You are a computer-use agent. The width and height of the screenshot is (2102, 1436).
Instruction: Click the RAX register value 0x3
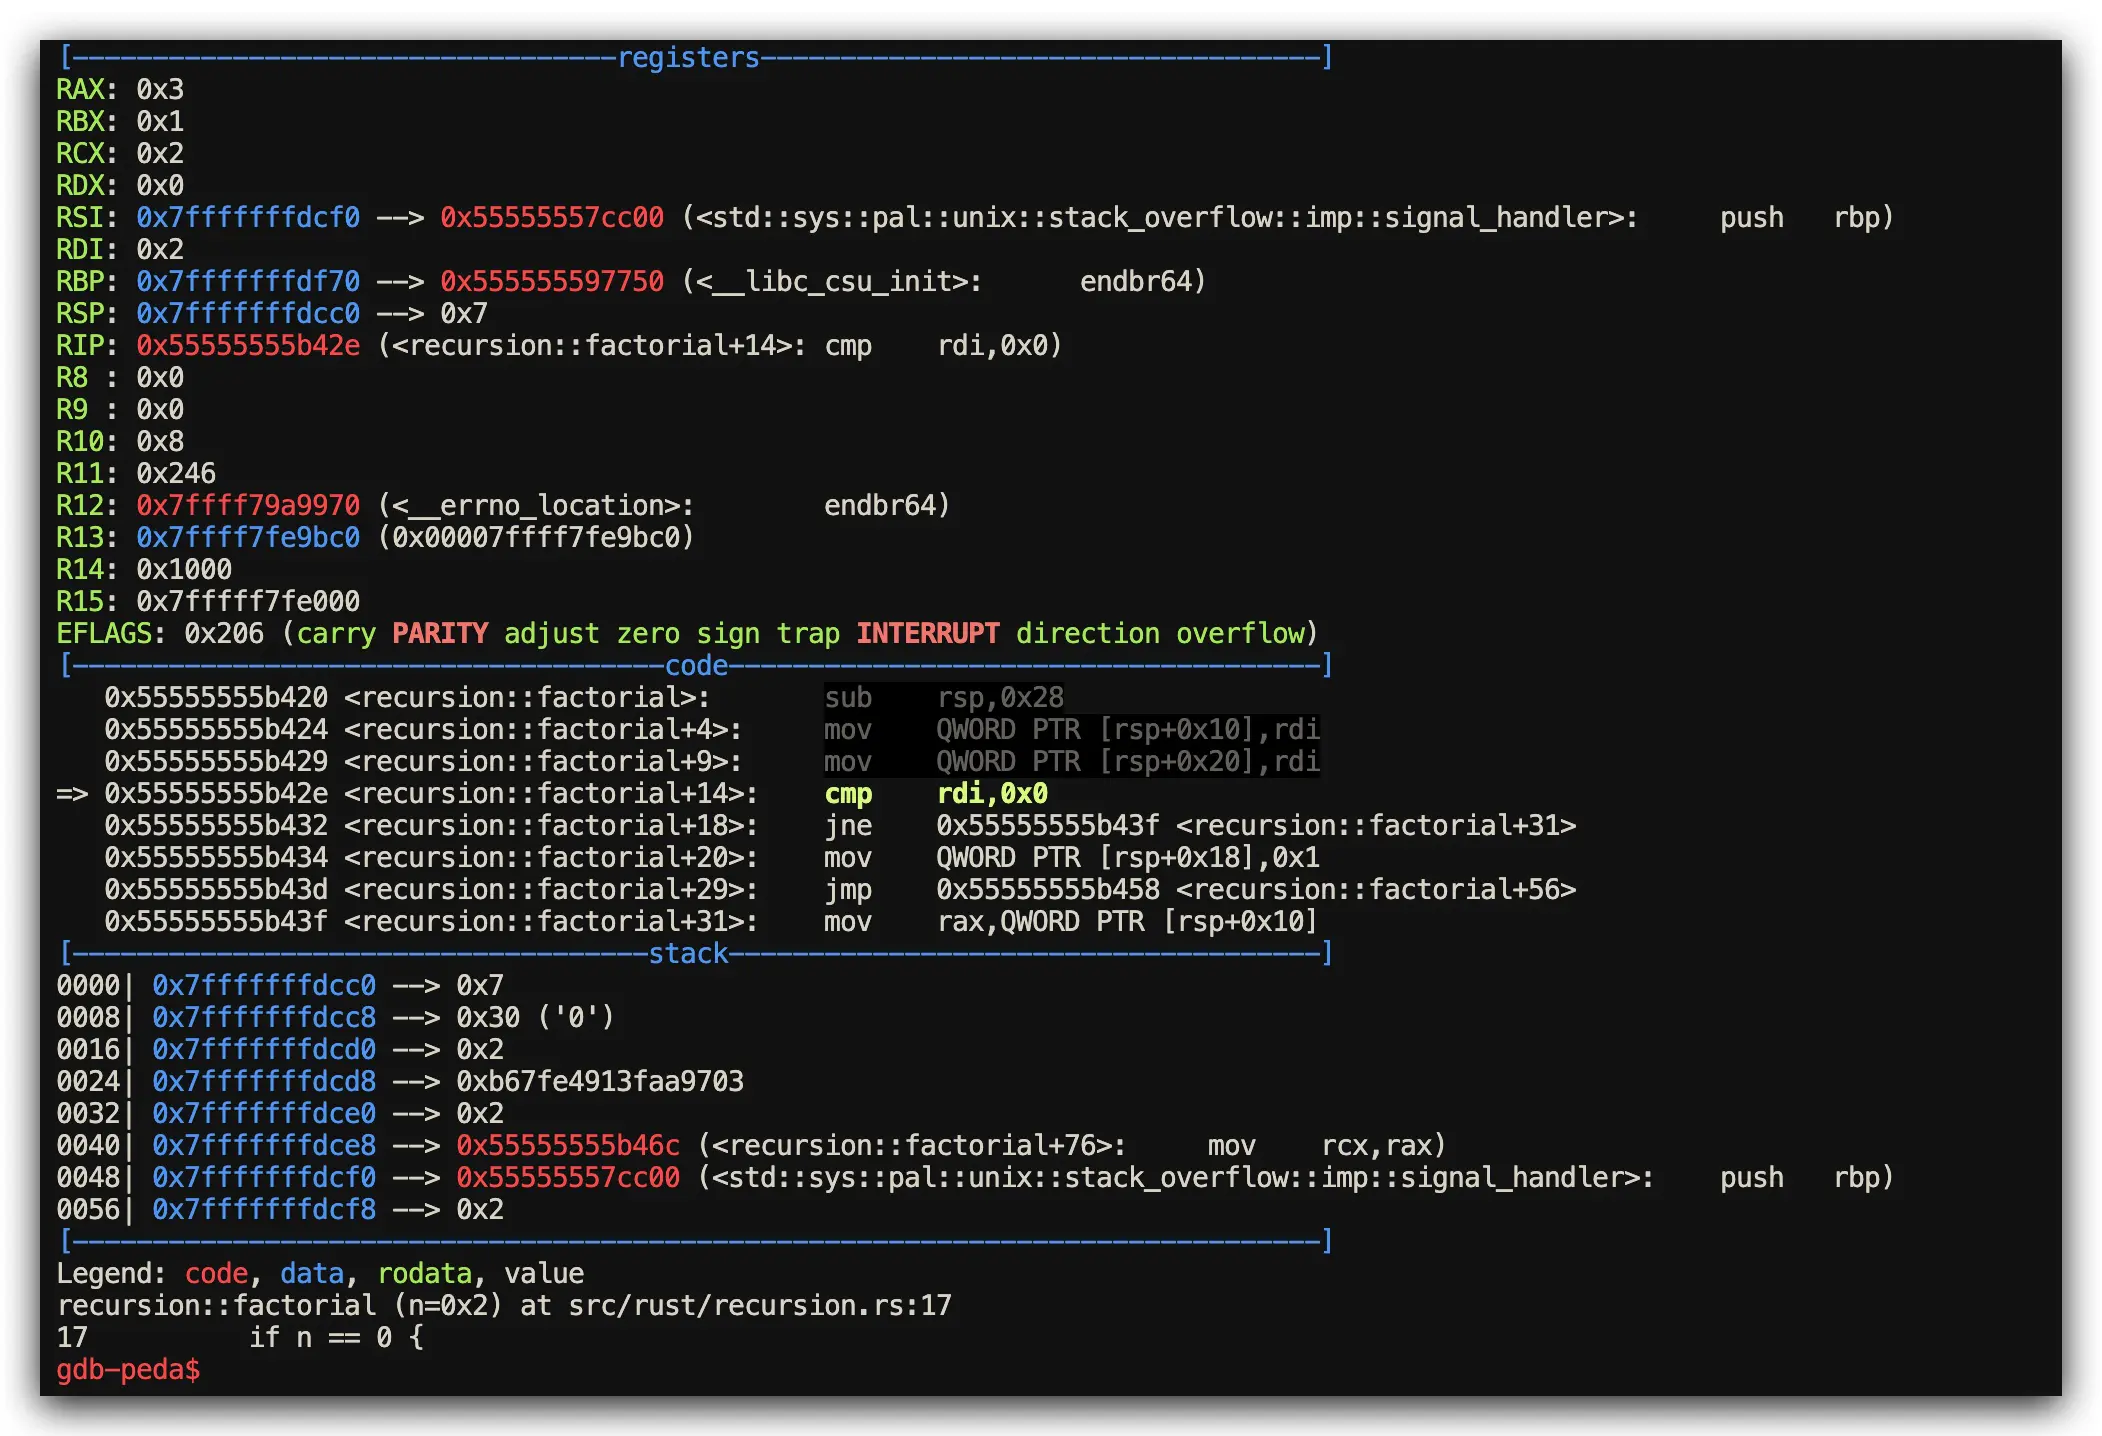160,90
